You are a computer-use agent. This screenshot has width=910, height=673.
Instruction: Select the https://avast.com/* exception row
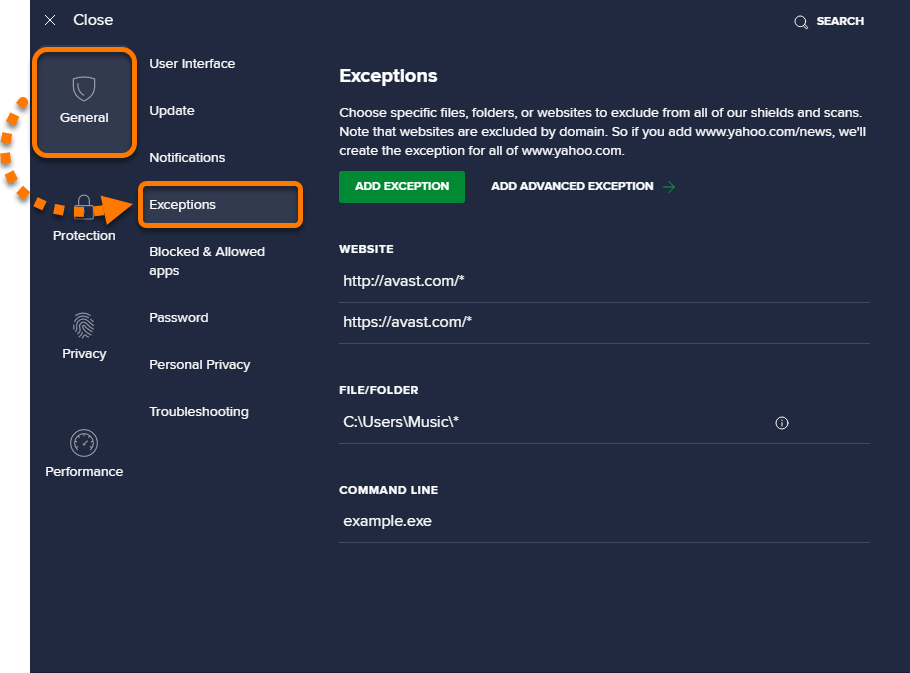[x=604, y=323]
